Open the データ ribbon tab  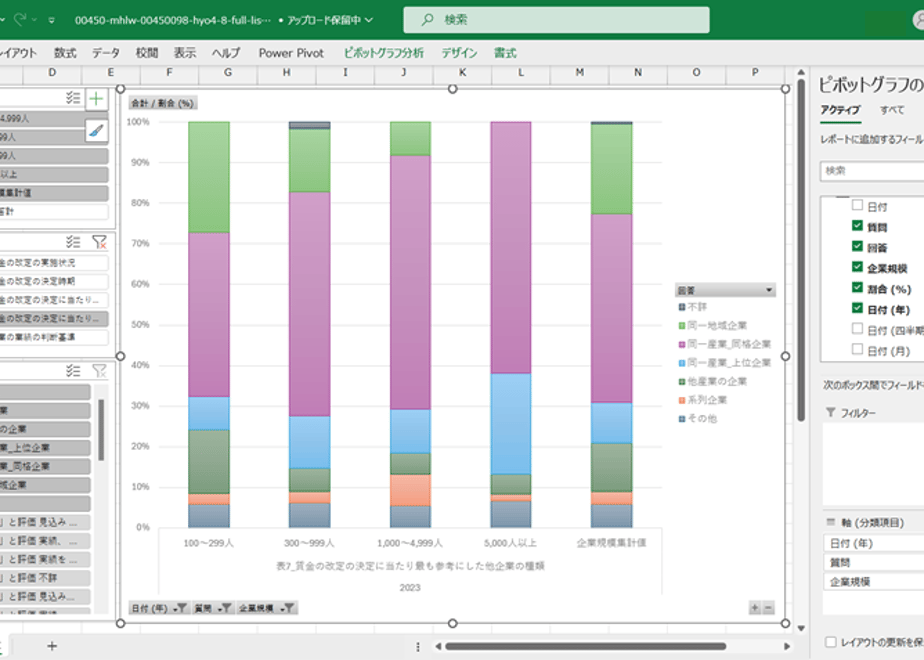coord(106,53)
